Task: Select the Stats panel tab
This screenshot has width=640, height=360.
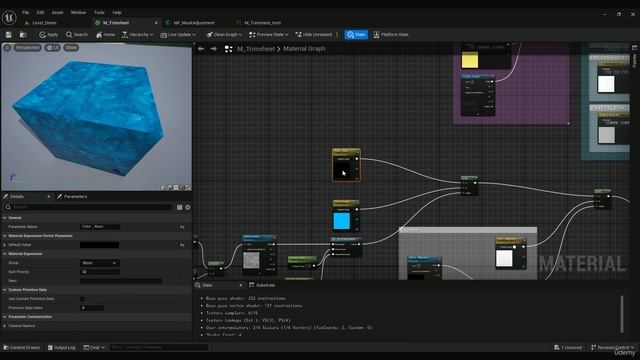Action: click(207, 285)
